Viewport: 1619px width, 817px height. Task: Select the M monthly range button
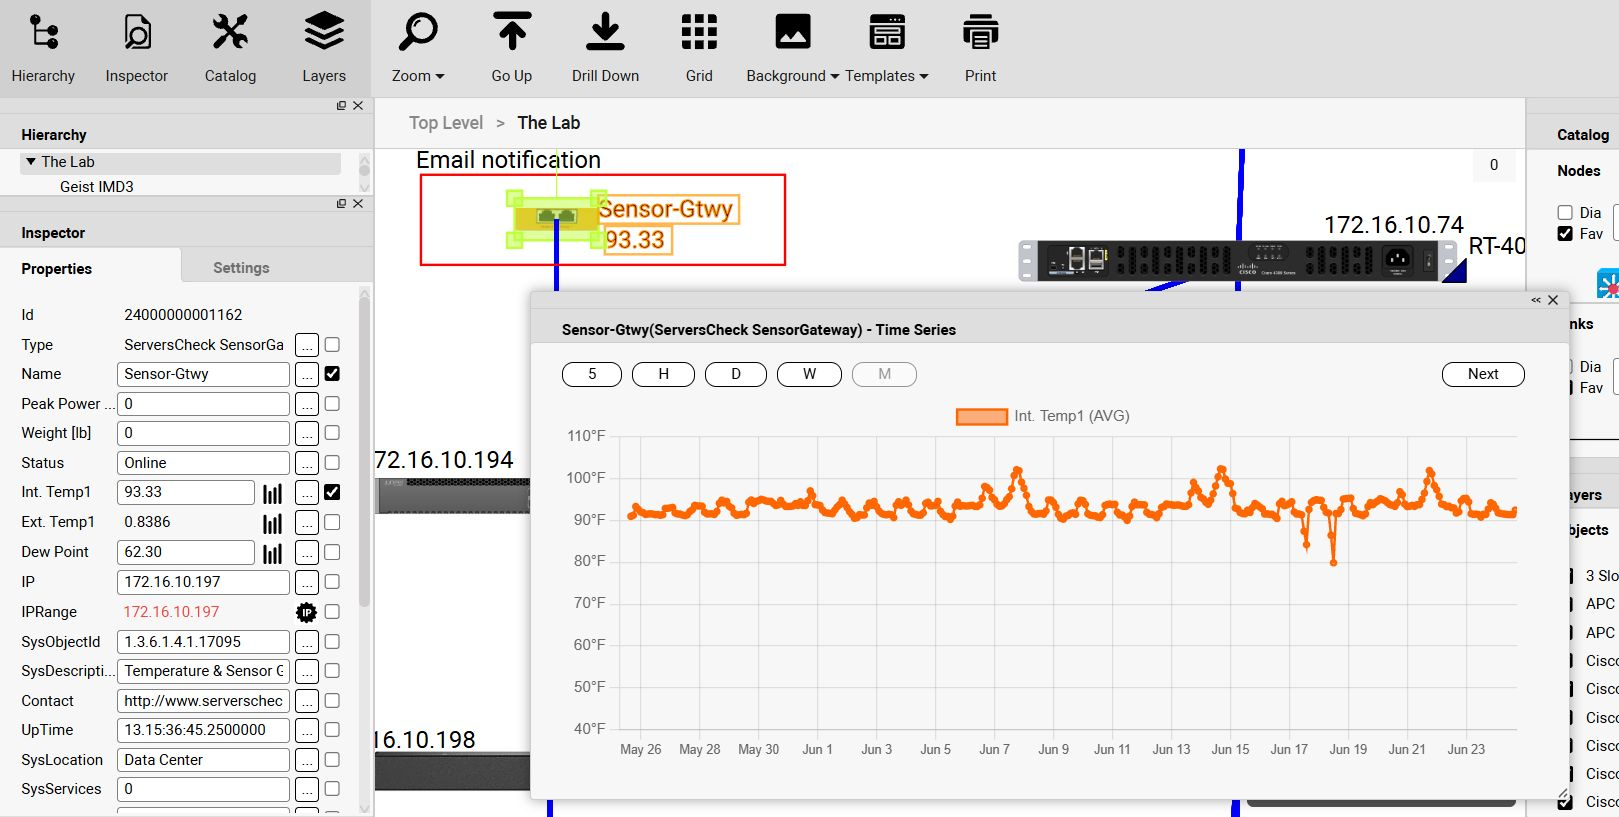(884, 374)
